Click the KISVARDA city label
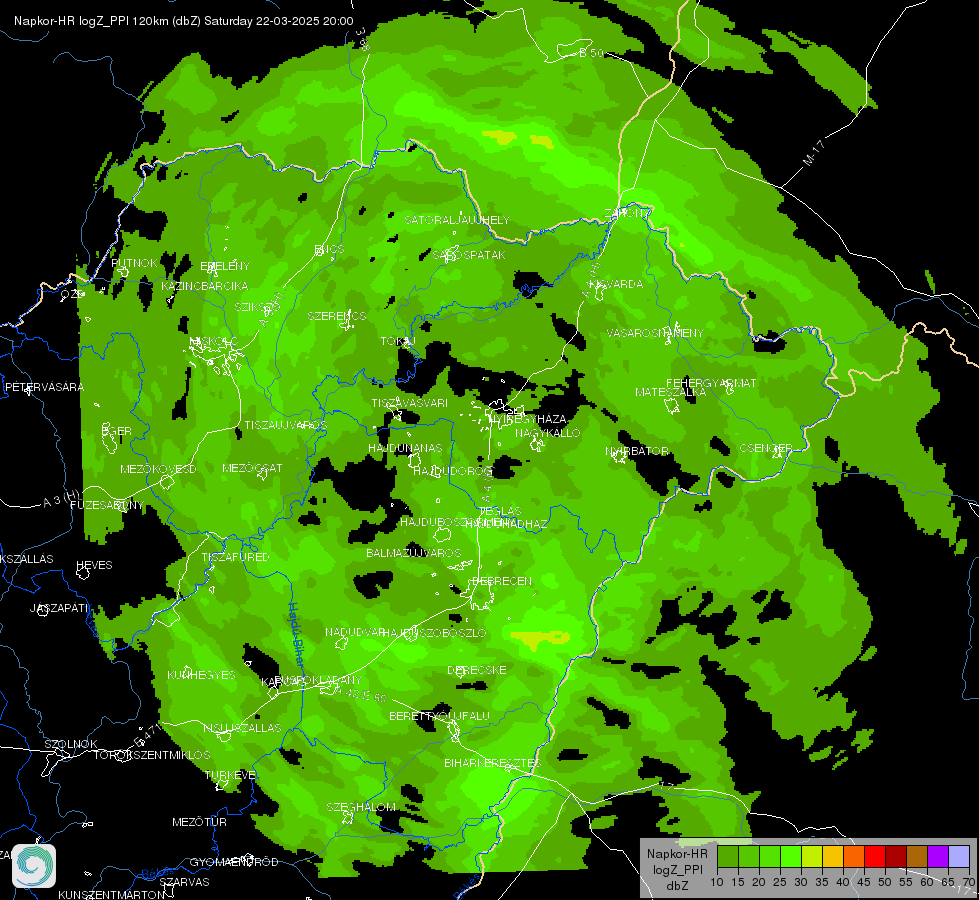This screenshot has width=979, height=900. [x=616, y=284]
